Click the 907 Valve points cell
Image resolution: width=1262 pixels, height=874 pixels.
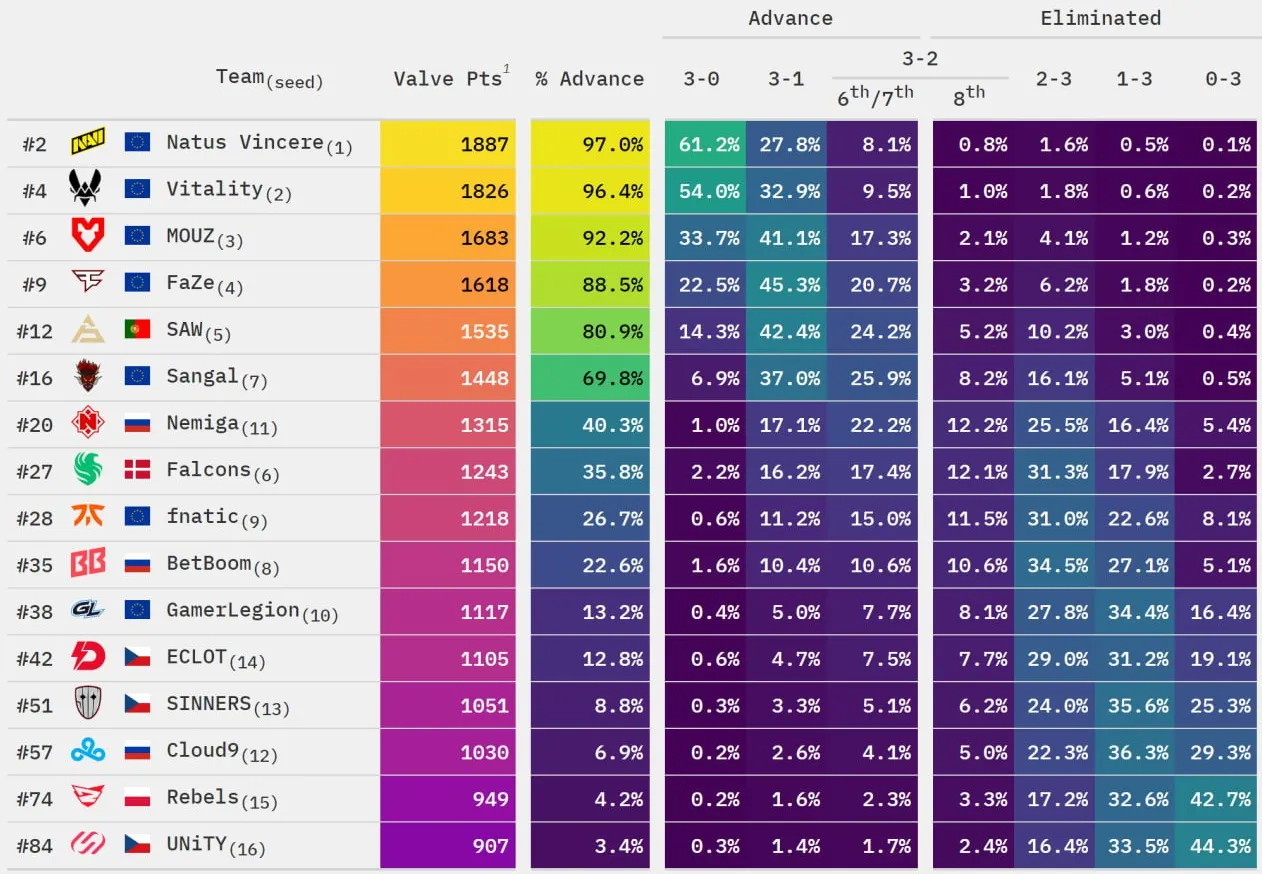tap(448, 845)
